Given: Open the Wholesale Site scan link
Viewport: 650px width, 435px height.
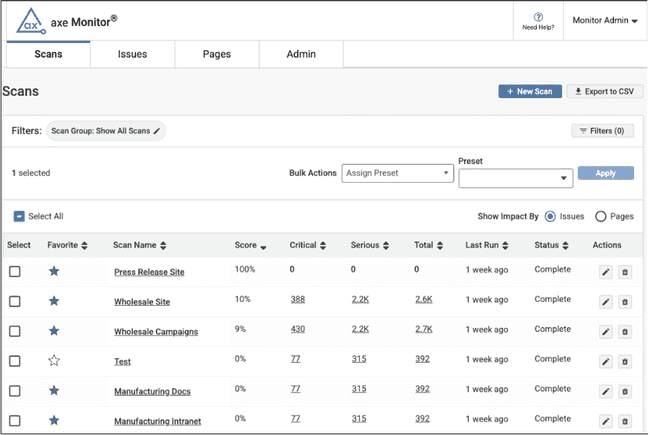Looking at the screenshot, I should [x=142, y=302].
